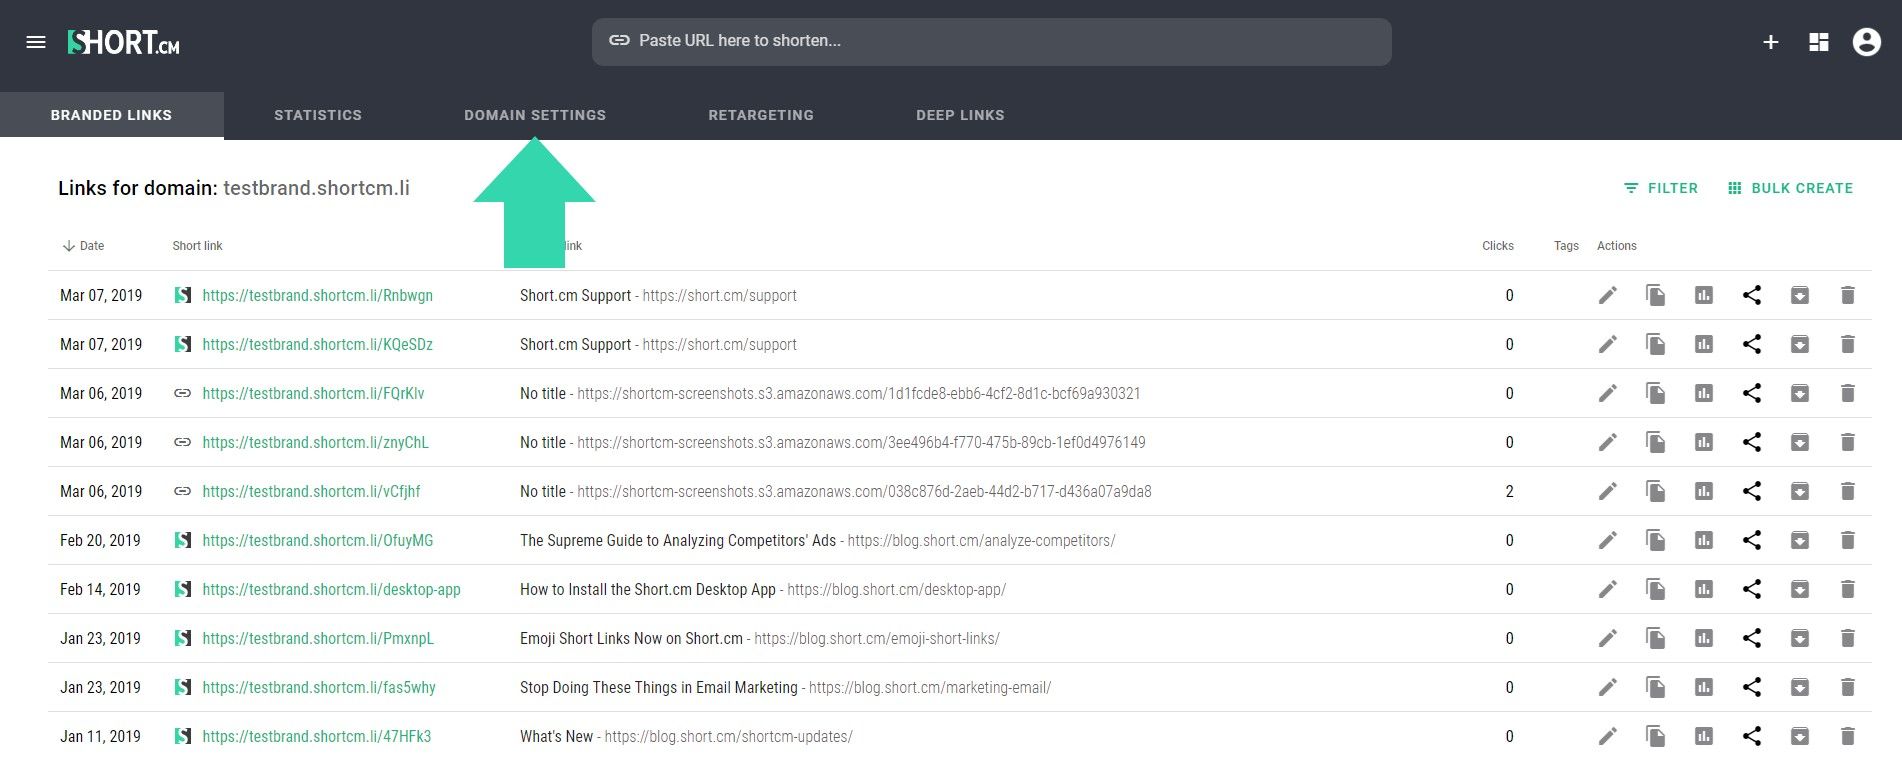Select the original URL of the vCfjhf row
This screenshot has height=758, width=1902.
tap(864, 491)
